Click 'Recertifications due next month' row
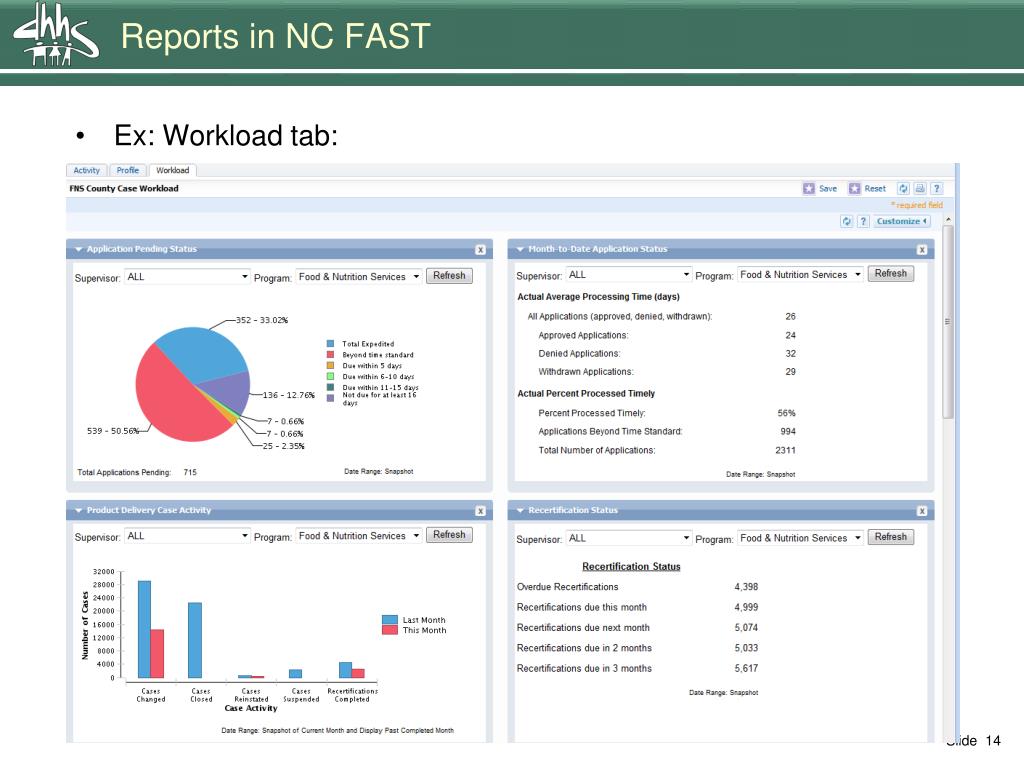Screen dimensions: 1024x768 pos(637,628)
